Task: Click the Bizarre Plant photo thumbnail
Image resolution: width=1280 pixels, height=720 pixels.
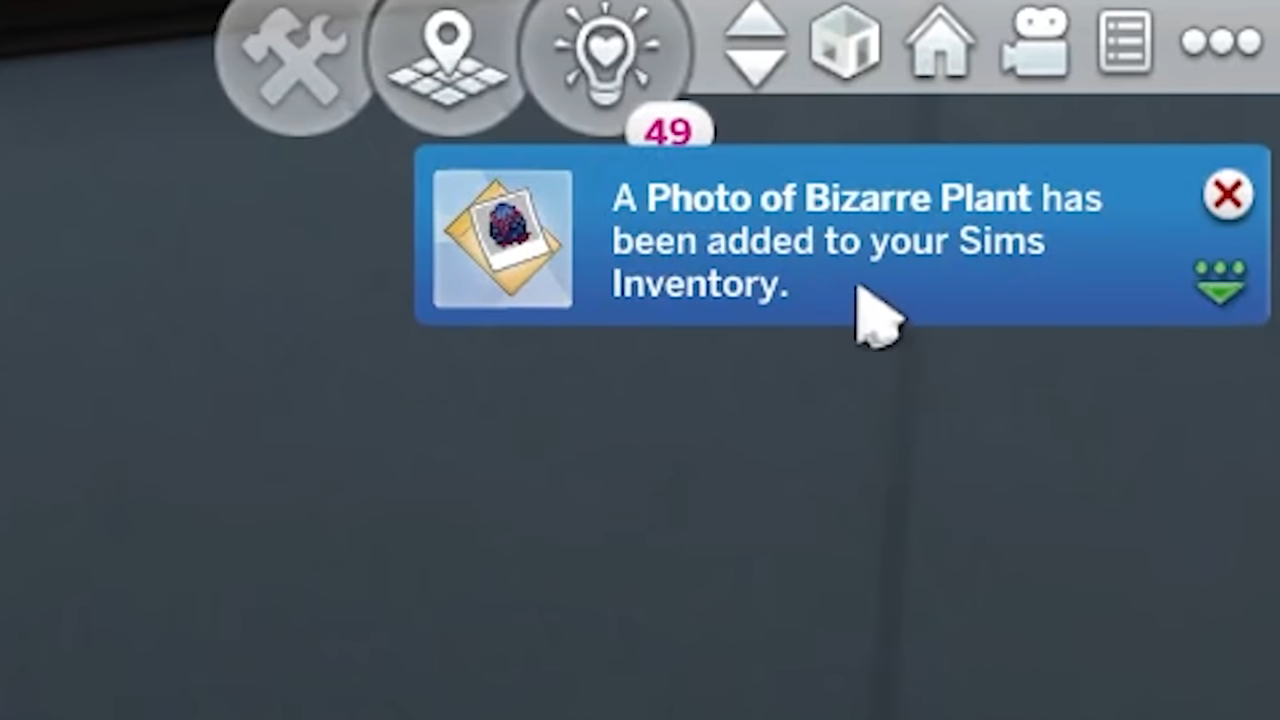Action: pyautogui.click(x=503, y=239)
